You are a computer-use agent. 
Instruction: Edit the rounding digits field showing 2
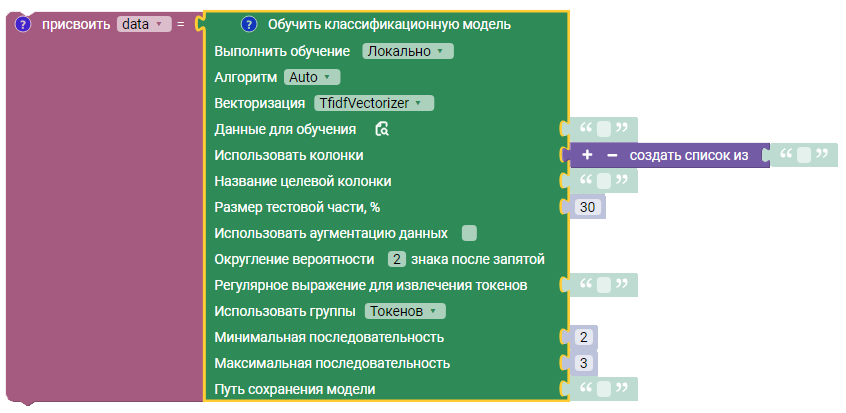[397, 260]
